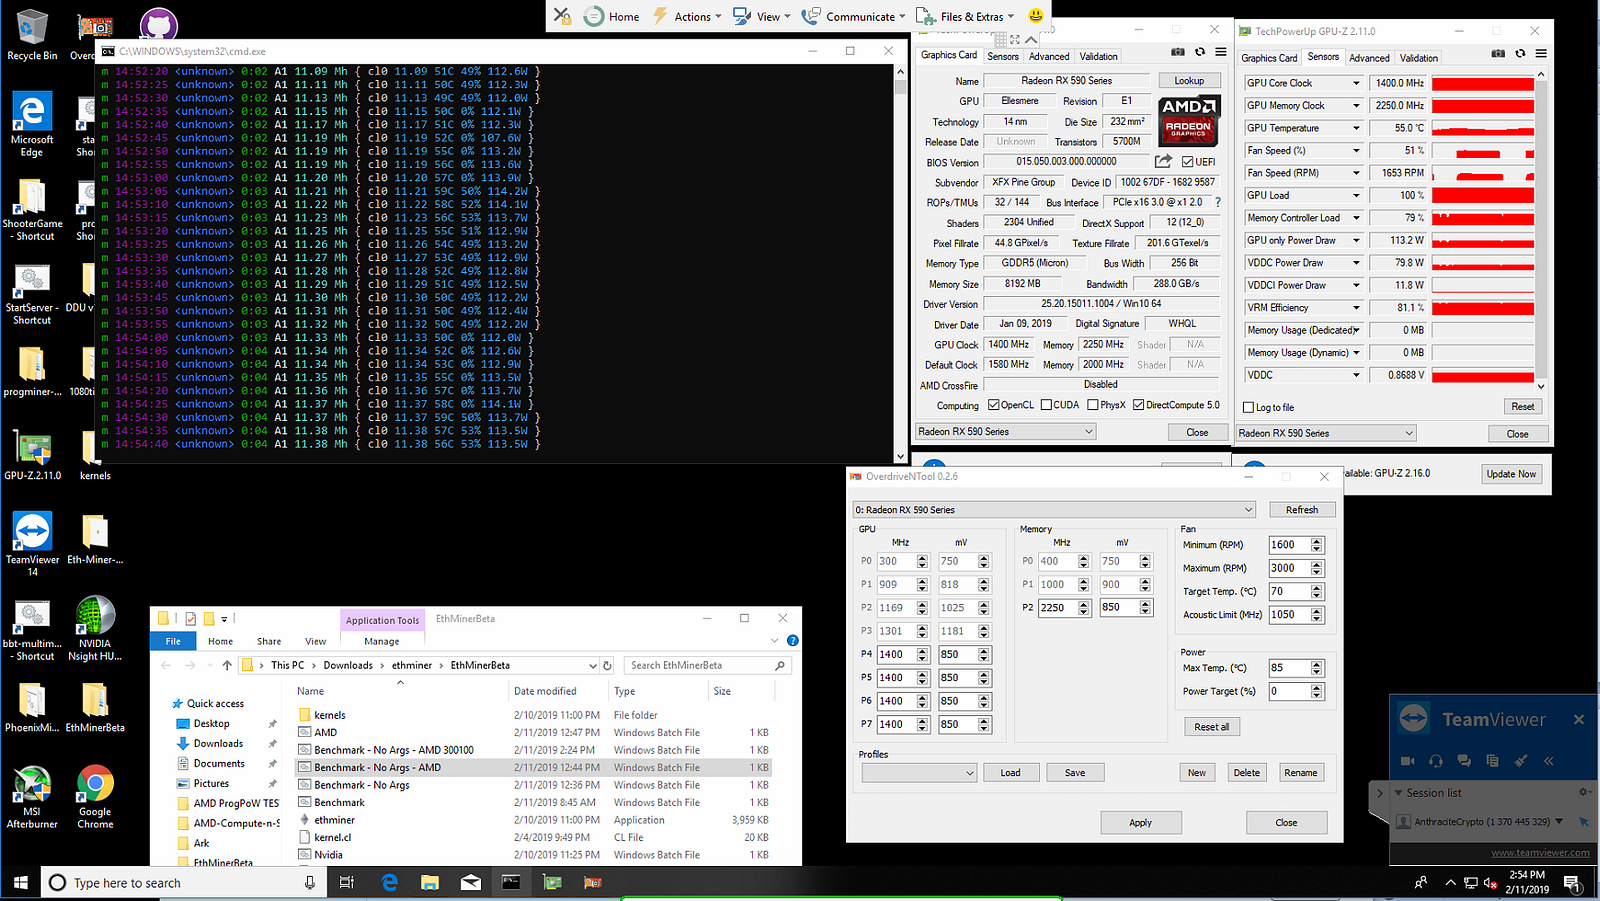Click the TeamViewer whiteboard brush icon
Viewport: 1600px width, 901px height.
1521,761
